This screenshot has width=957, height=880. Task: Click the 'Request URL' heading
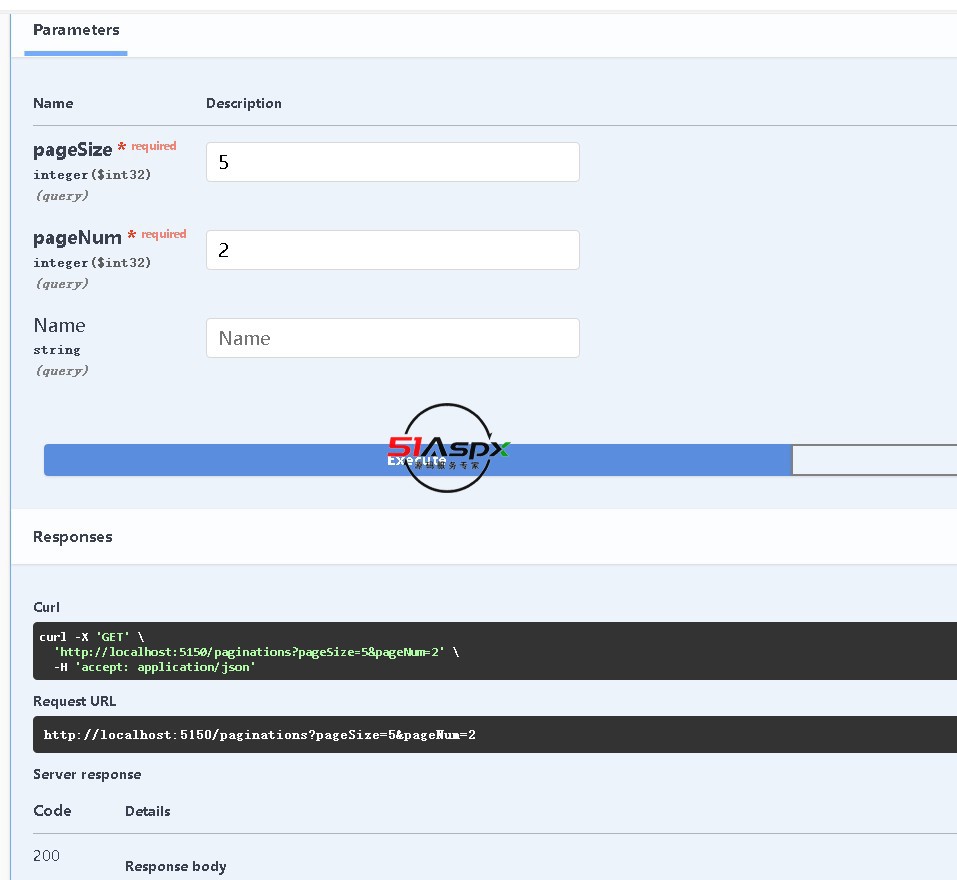(74, 701)
